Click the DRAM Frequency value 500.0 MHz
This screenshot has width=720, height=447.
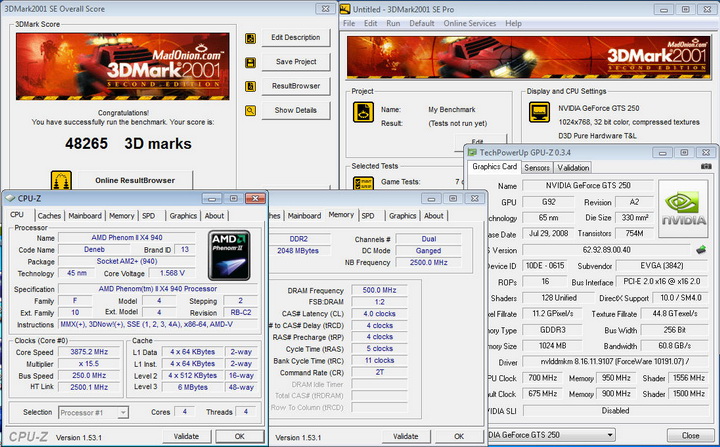coord(379,290)
